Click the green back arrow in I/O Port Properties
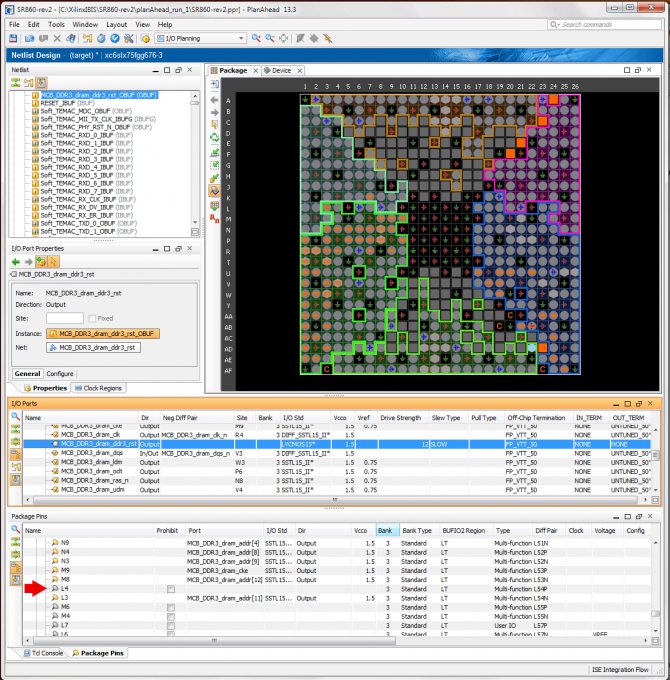The image size is (670, 680). point(16,262)
